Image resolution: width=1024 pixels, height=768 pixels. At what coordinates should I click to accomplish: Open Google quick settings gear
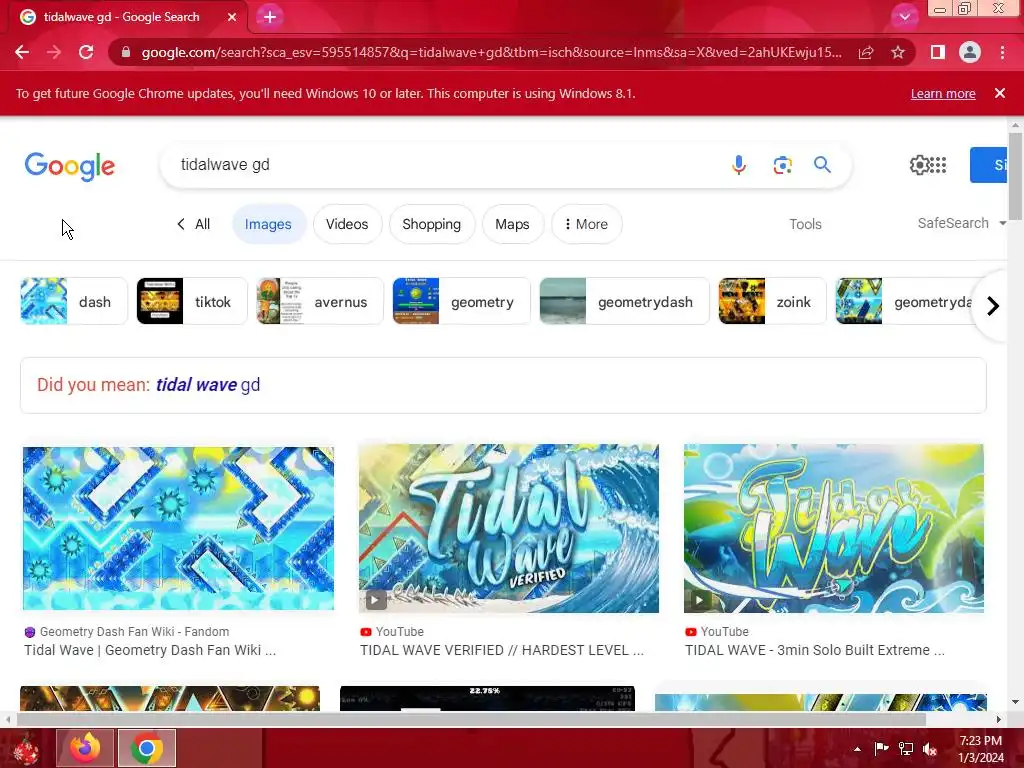pyautogui.click(x=919, y=165)
